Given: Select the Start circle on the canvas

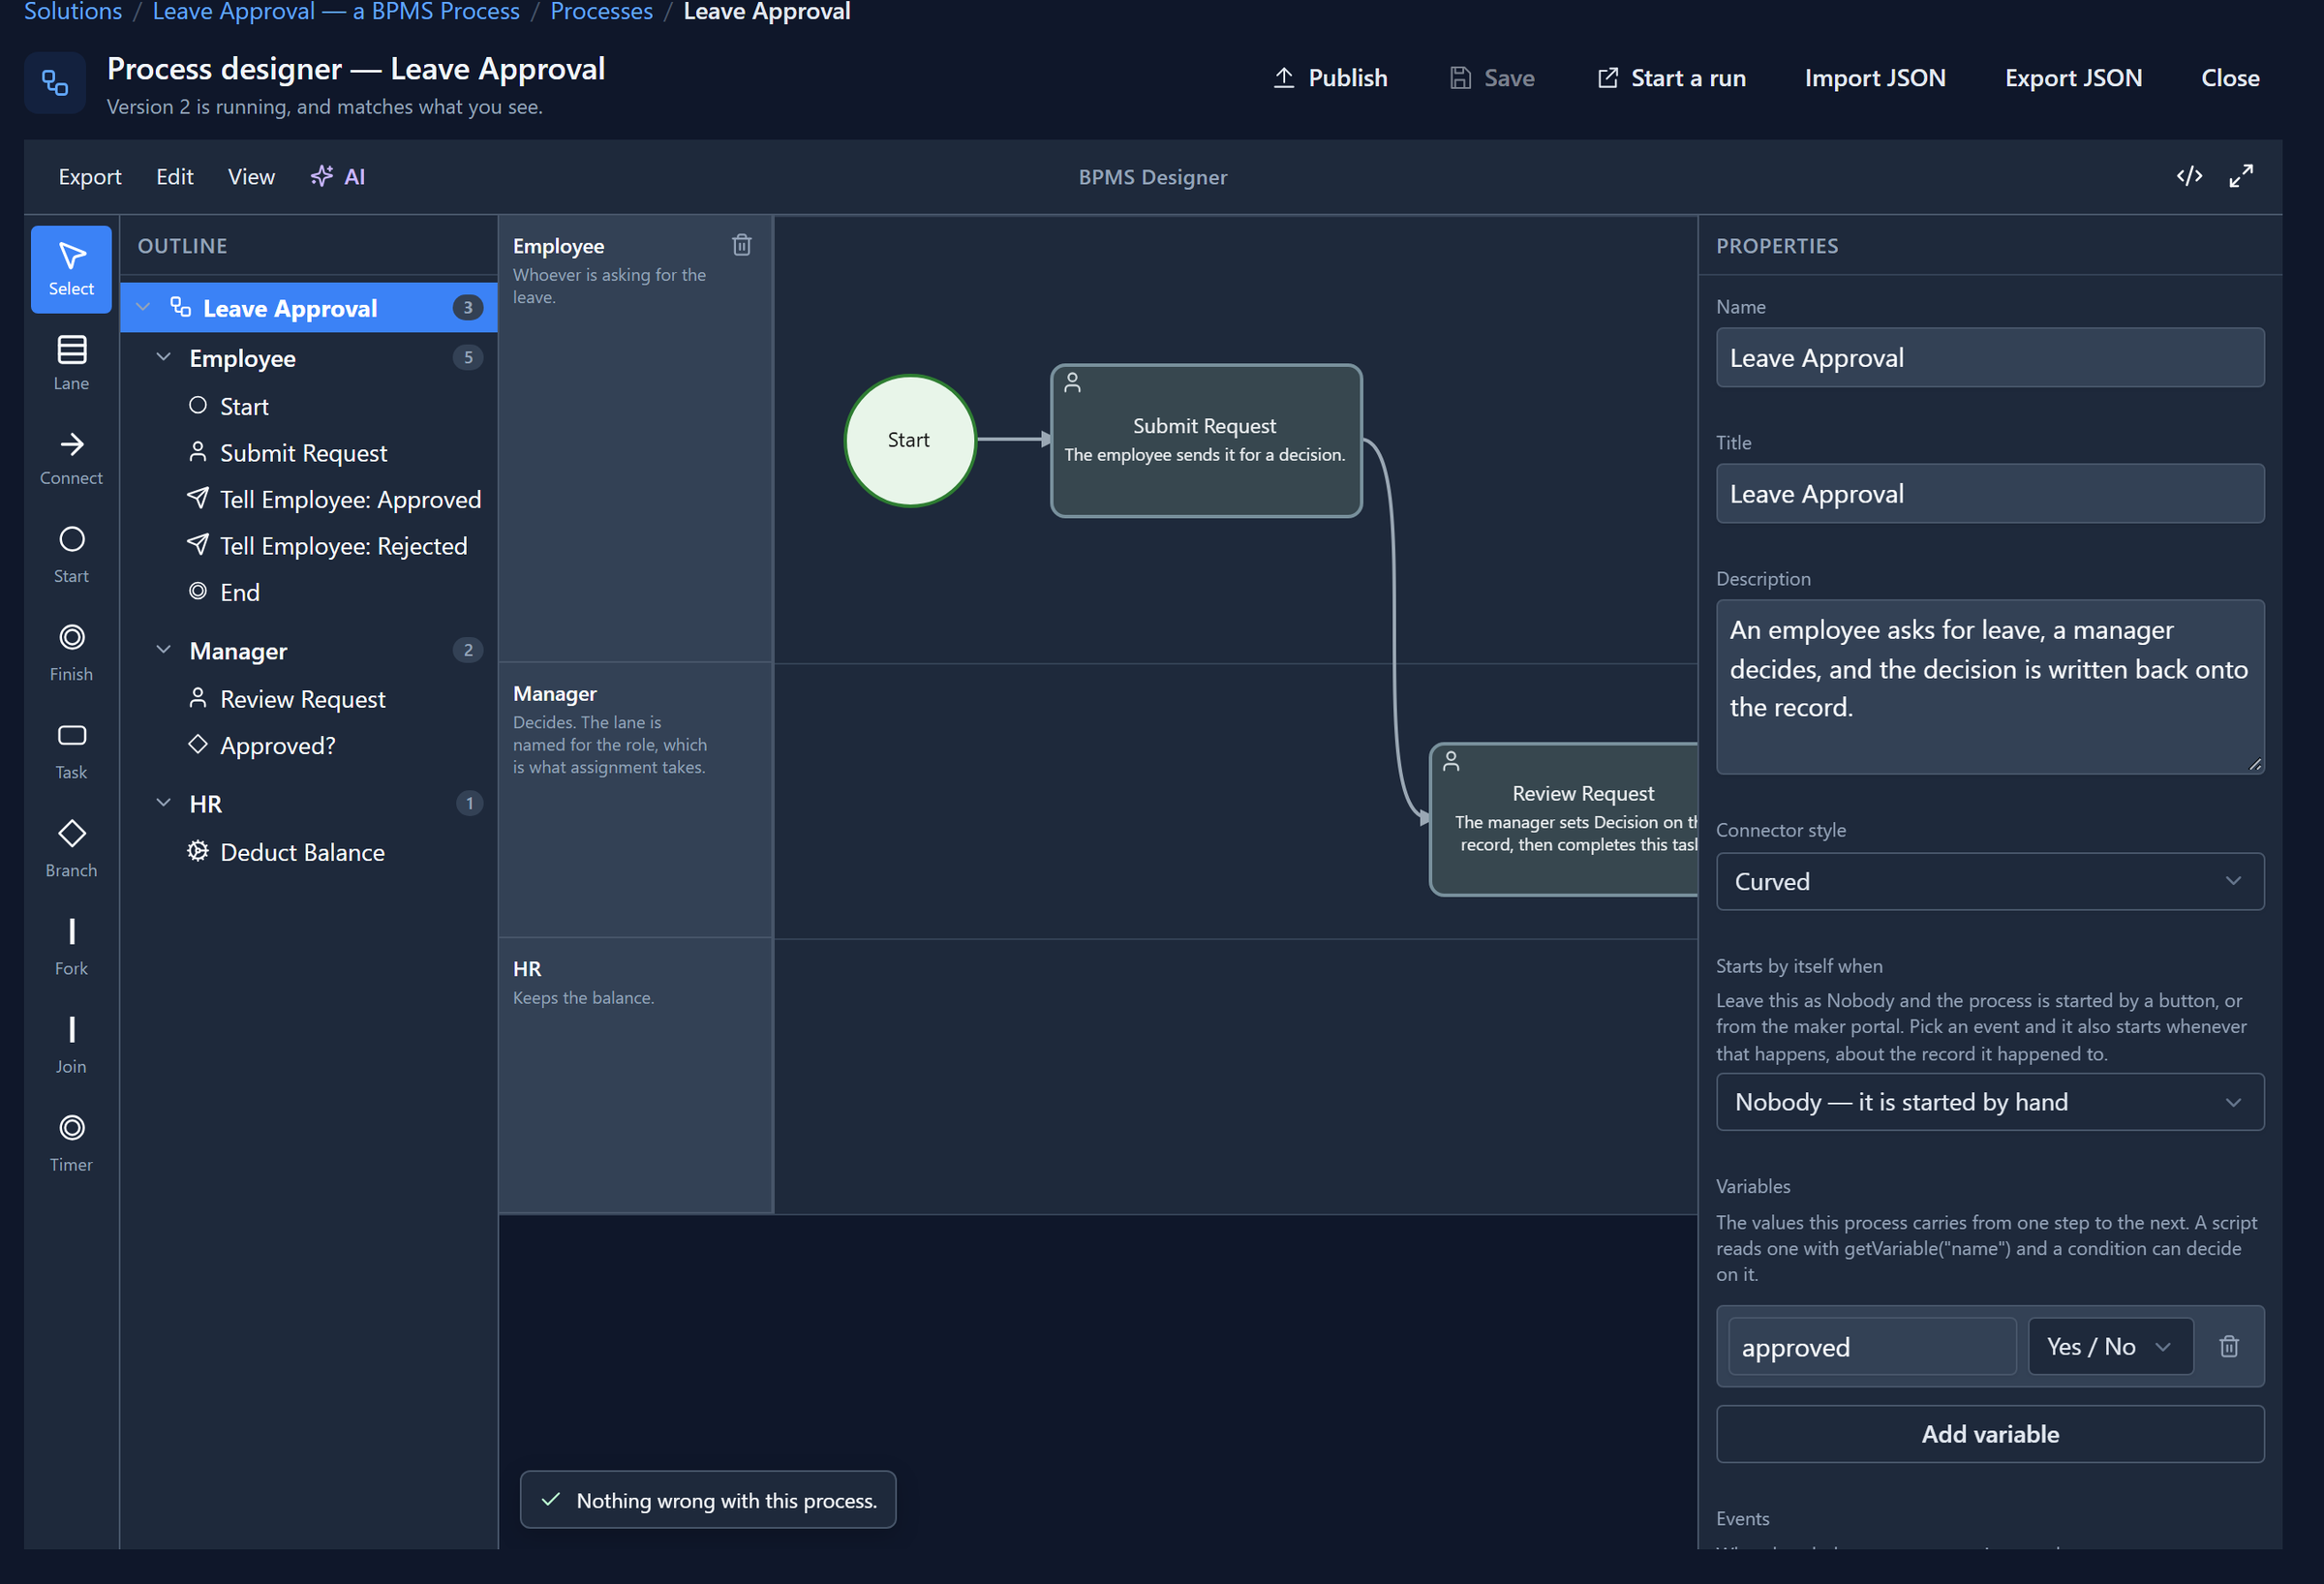Looking at the screenshot, I should (909, 440).
